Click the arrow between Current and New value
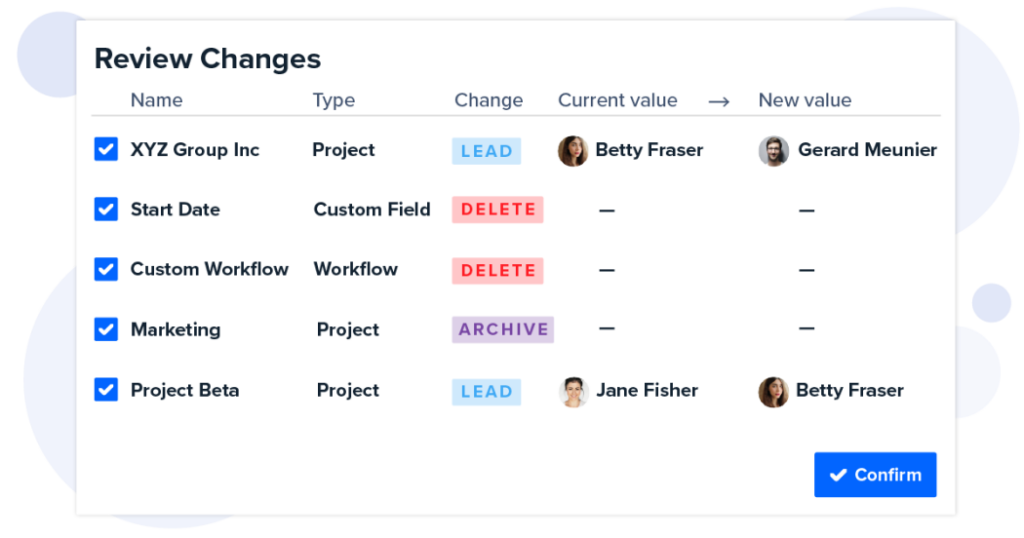1024x538 pixels. coord(718,101)
